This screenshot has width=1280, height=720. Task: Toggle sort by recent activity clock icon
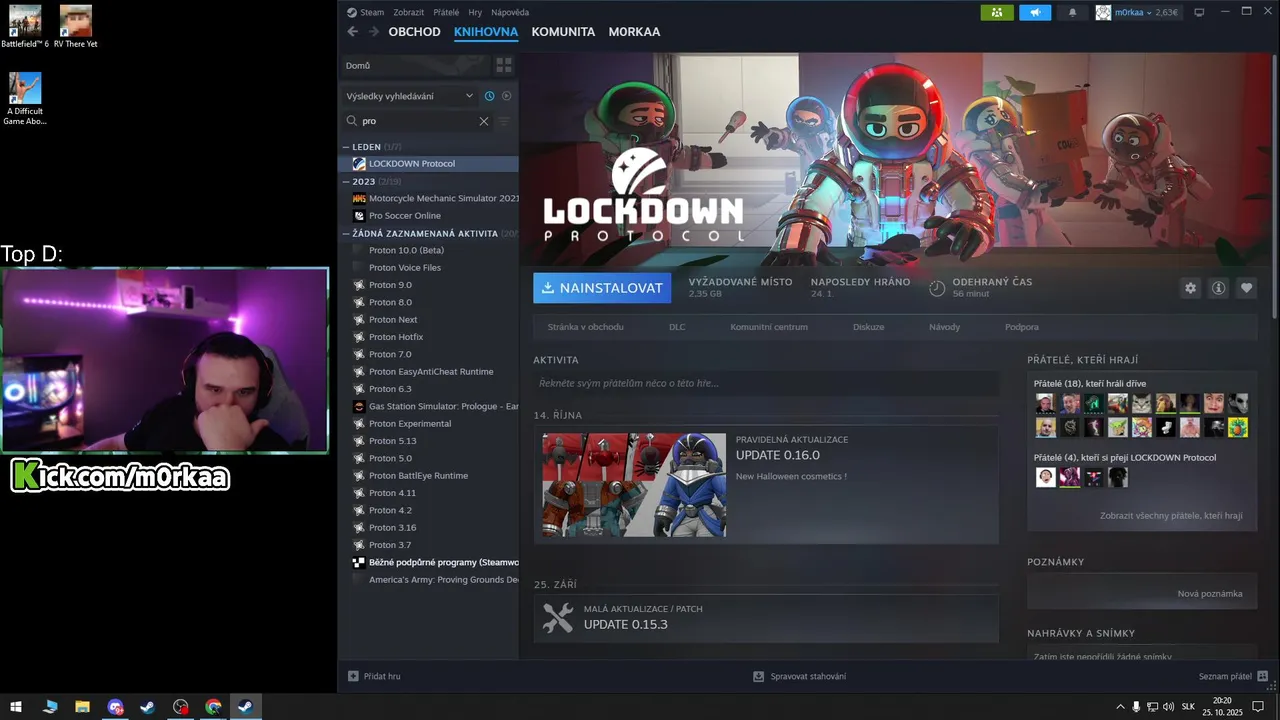(489, 96)
